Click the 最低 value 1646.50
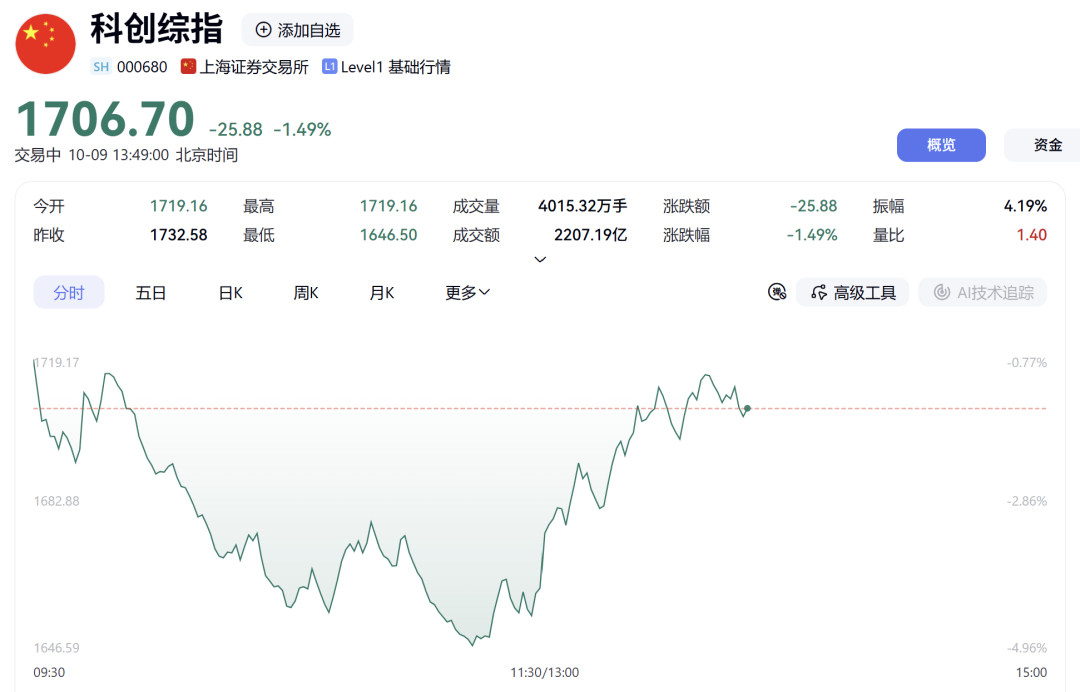Screen dimensions: 1080x692 coord(388,235)
